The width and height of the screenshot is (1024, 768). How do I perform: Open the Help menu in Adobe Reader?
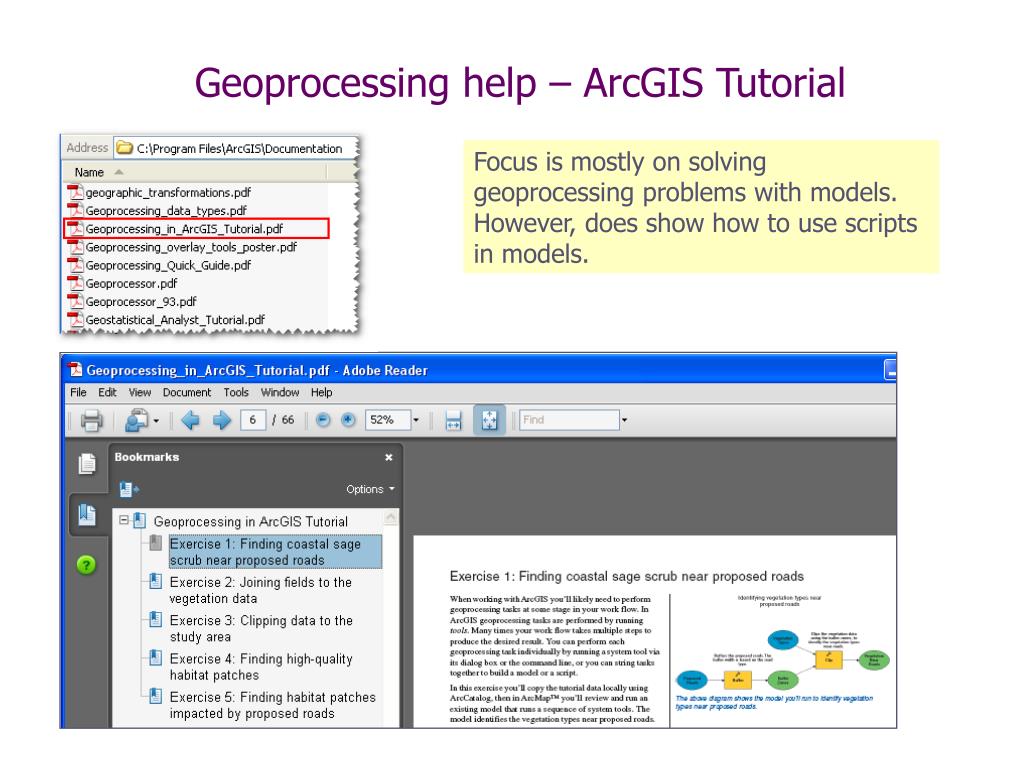pyautogui.click(x=321, y=392)
